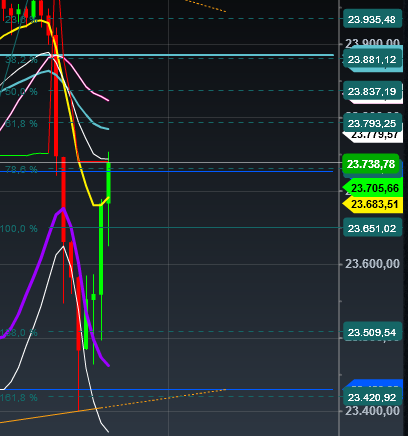Click the 23.600,00 axis value

(372, 264)
